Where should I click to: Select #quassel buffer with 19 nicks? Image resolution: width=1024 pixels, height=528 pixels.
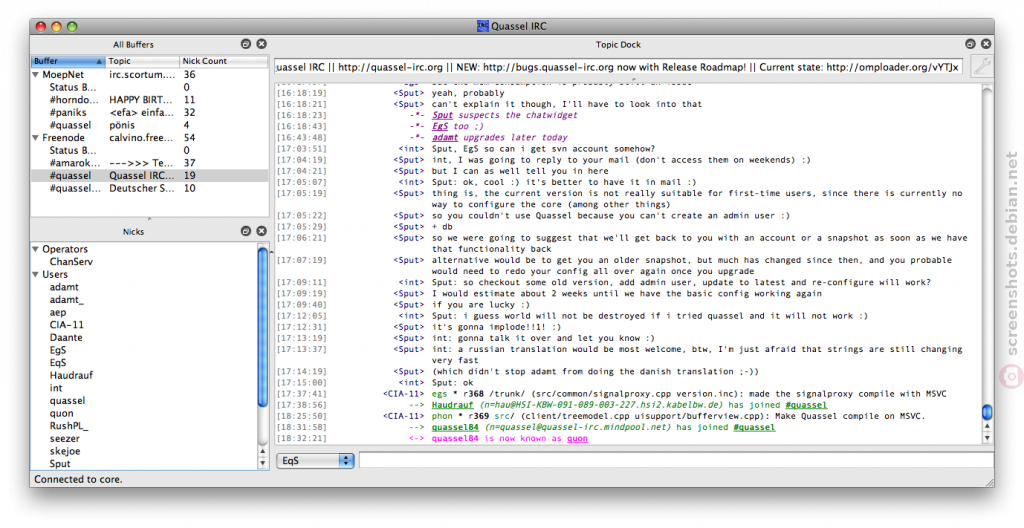(x=150, y=176)
